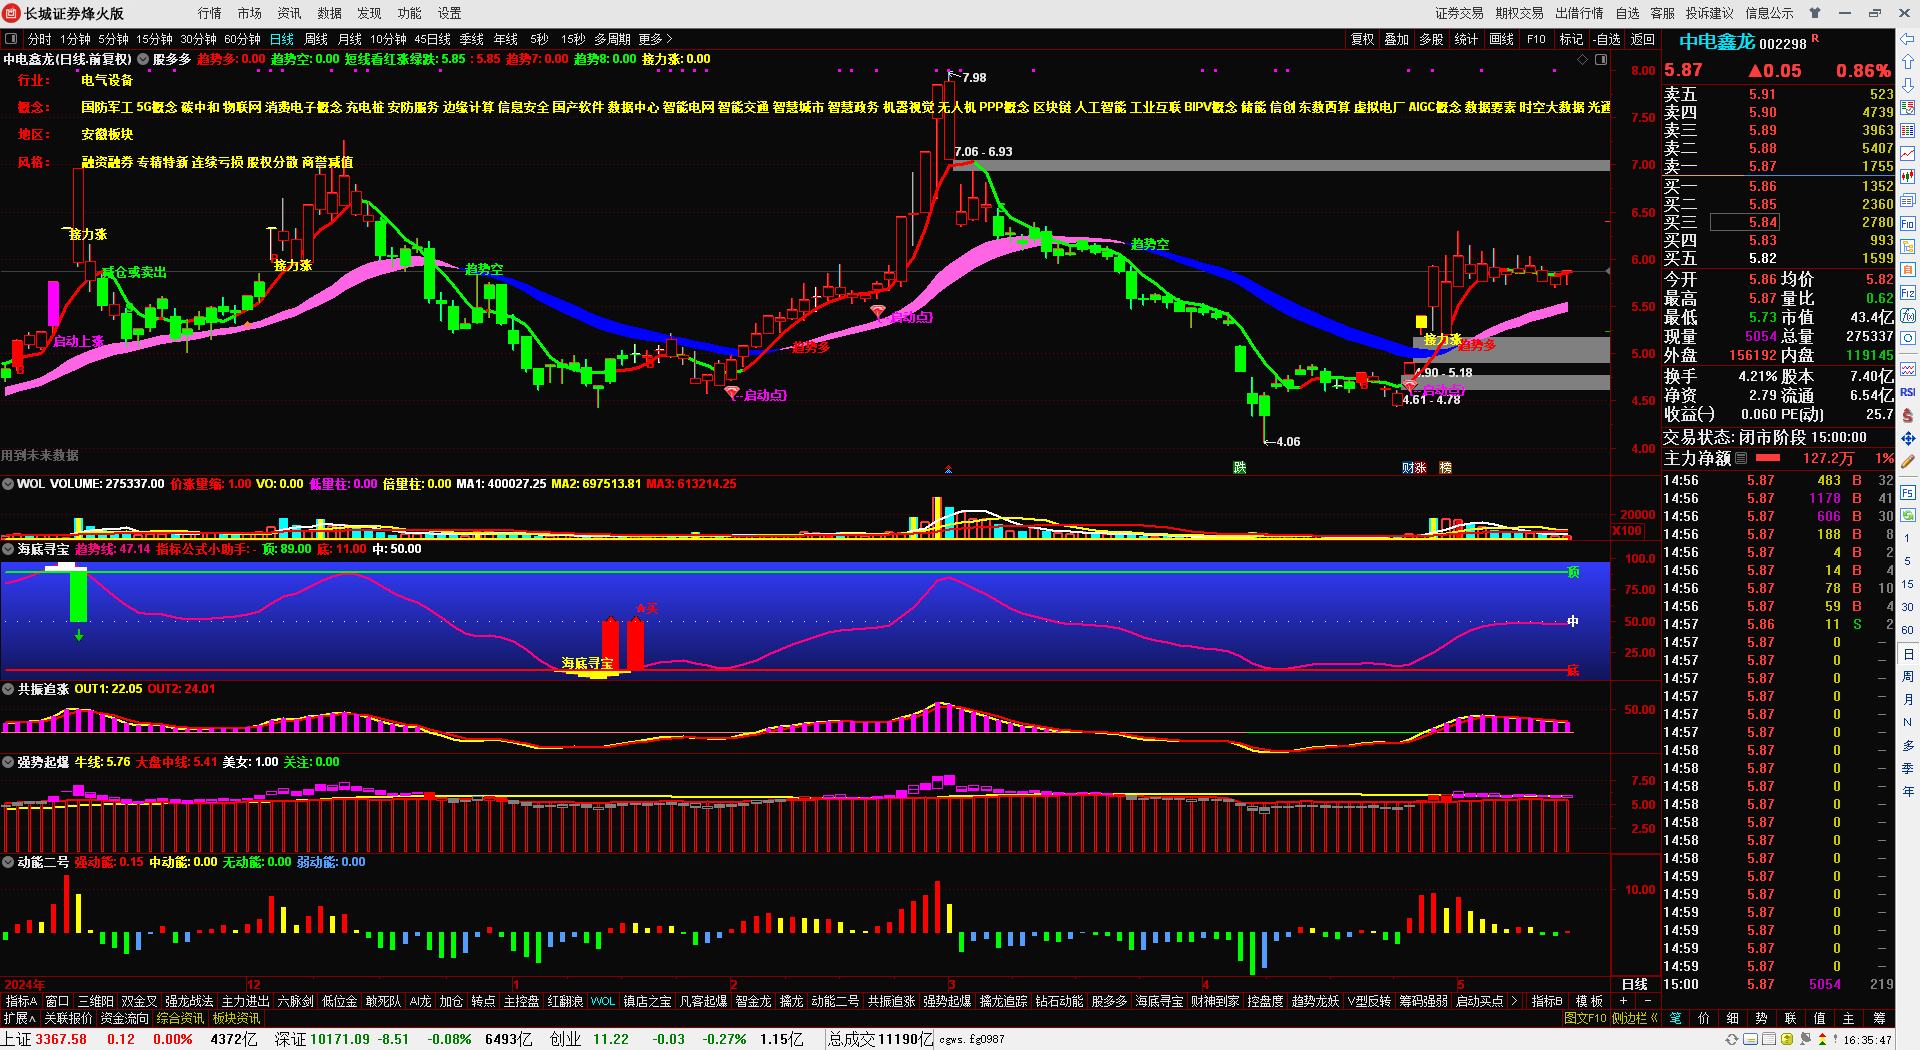Screen dimensions: 1920x1050
Task: Click the list icon beside 主力净额
Action: (1741, 458)
